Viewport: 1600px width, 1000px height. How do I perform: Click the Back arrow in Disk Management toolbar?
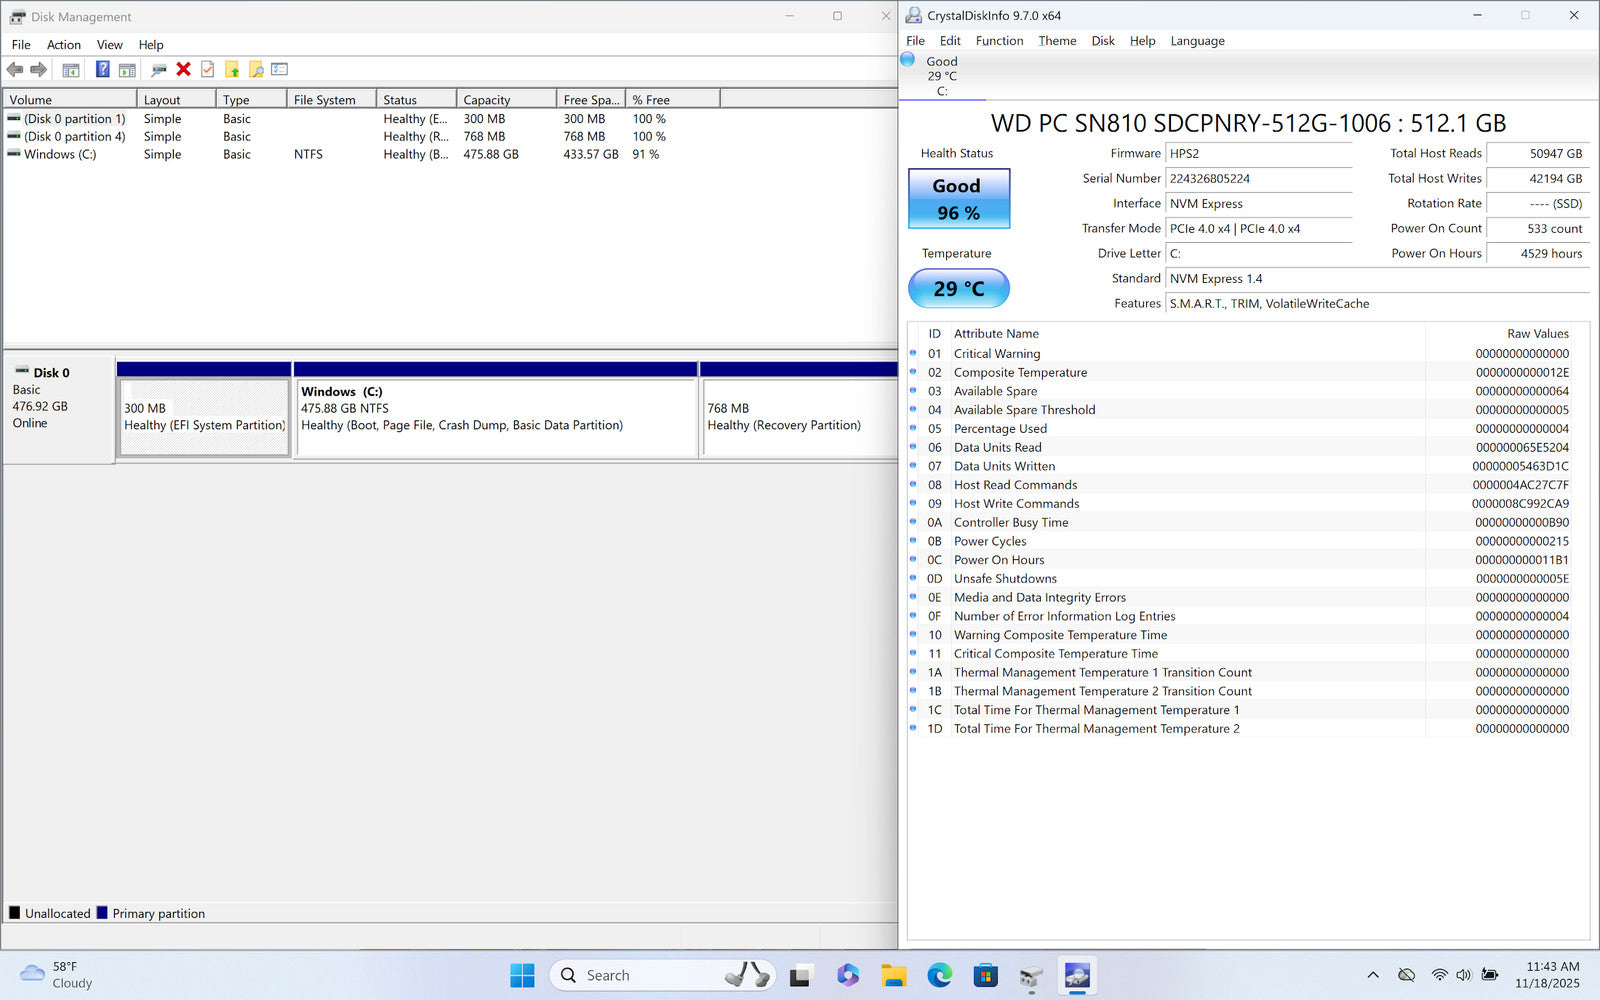pos(15,69)
